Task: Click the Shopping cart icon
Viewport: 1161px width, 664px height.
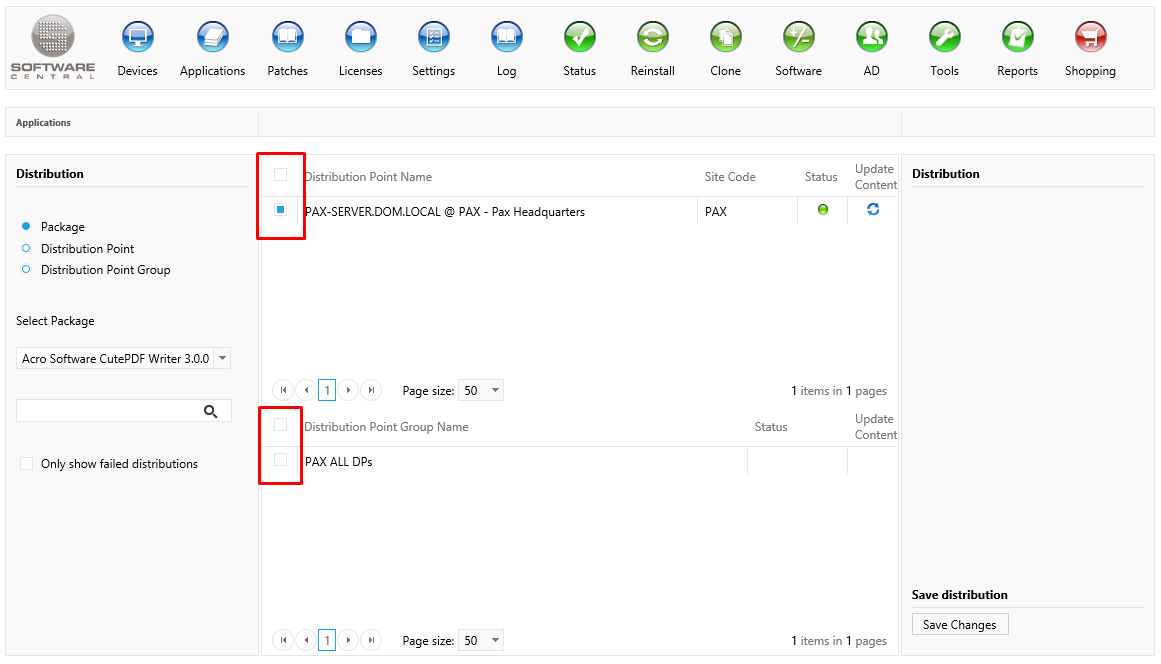Action: [1090, 39]
